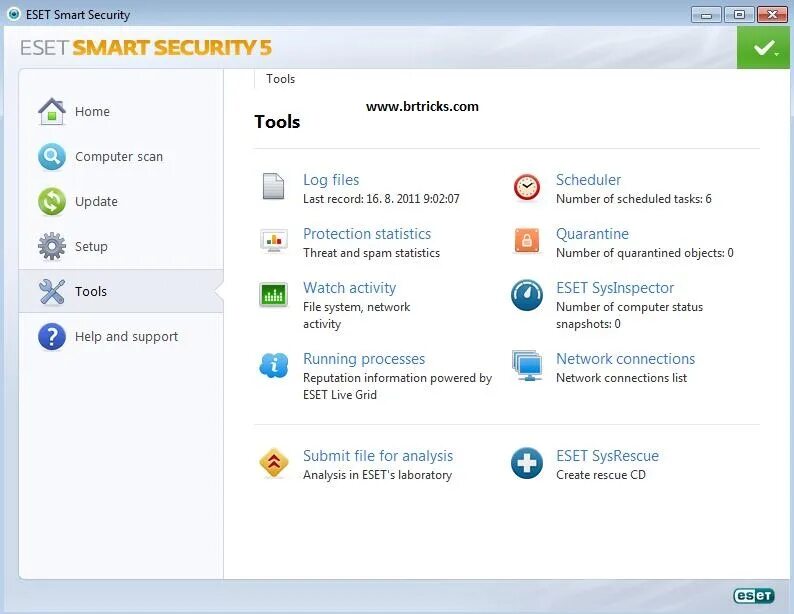This screenshot has width=794, height=614.
Task: Click the ESET eye icon in title bar
Action: (x=14, y=14)
